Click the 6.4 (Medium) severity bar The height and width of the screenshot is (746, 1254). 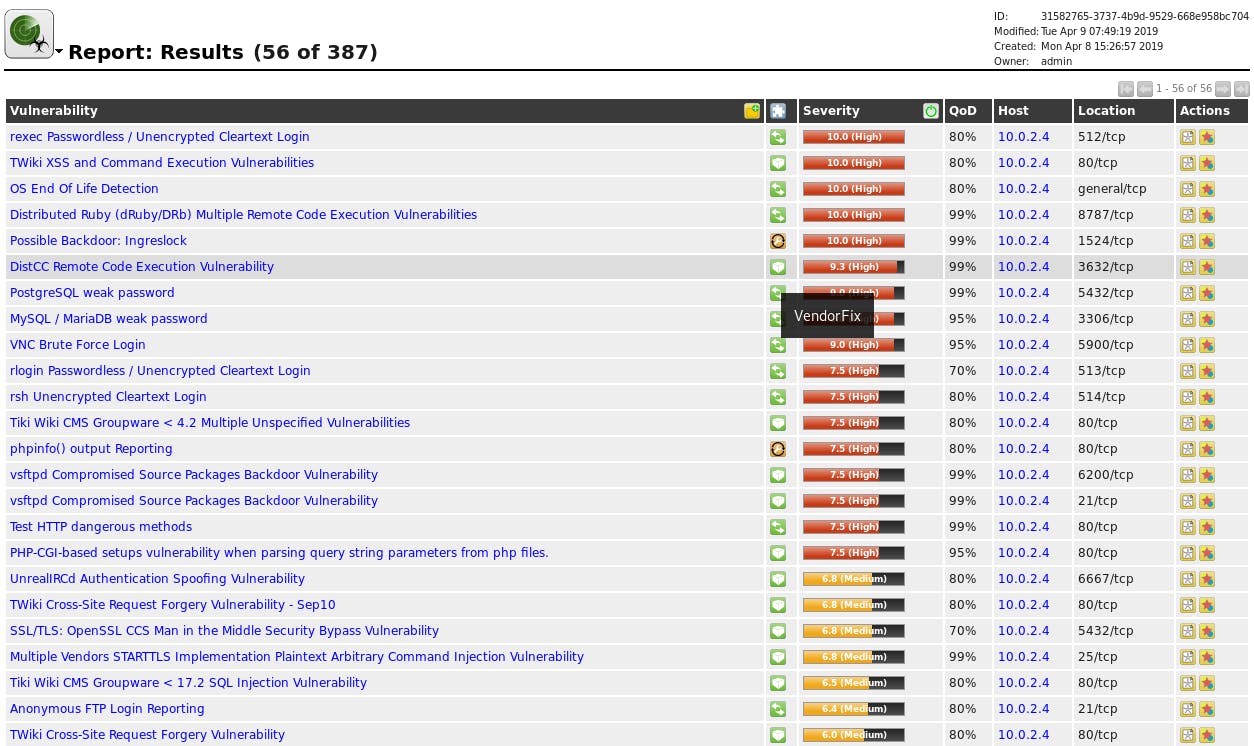[854, 709]
